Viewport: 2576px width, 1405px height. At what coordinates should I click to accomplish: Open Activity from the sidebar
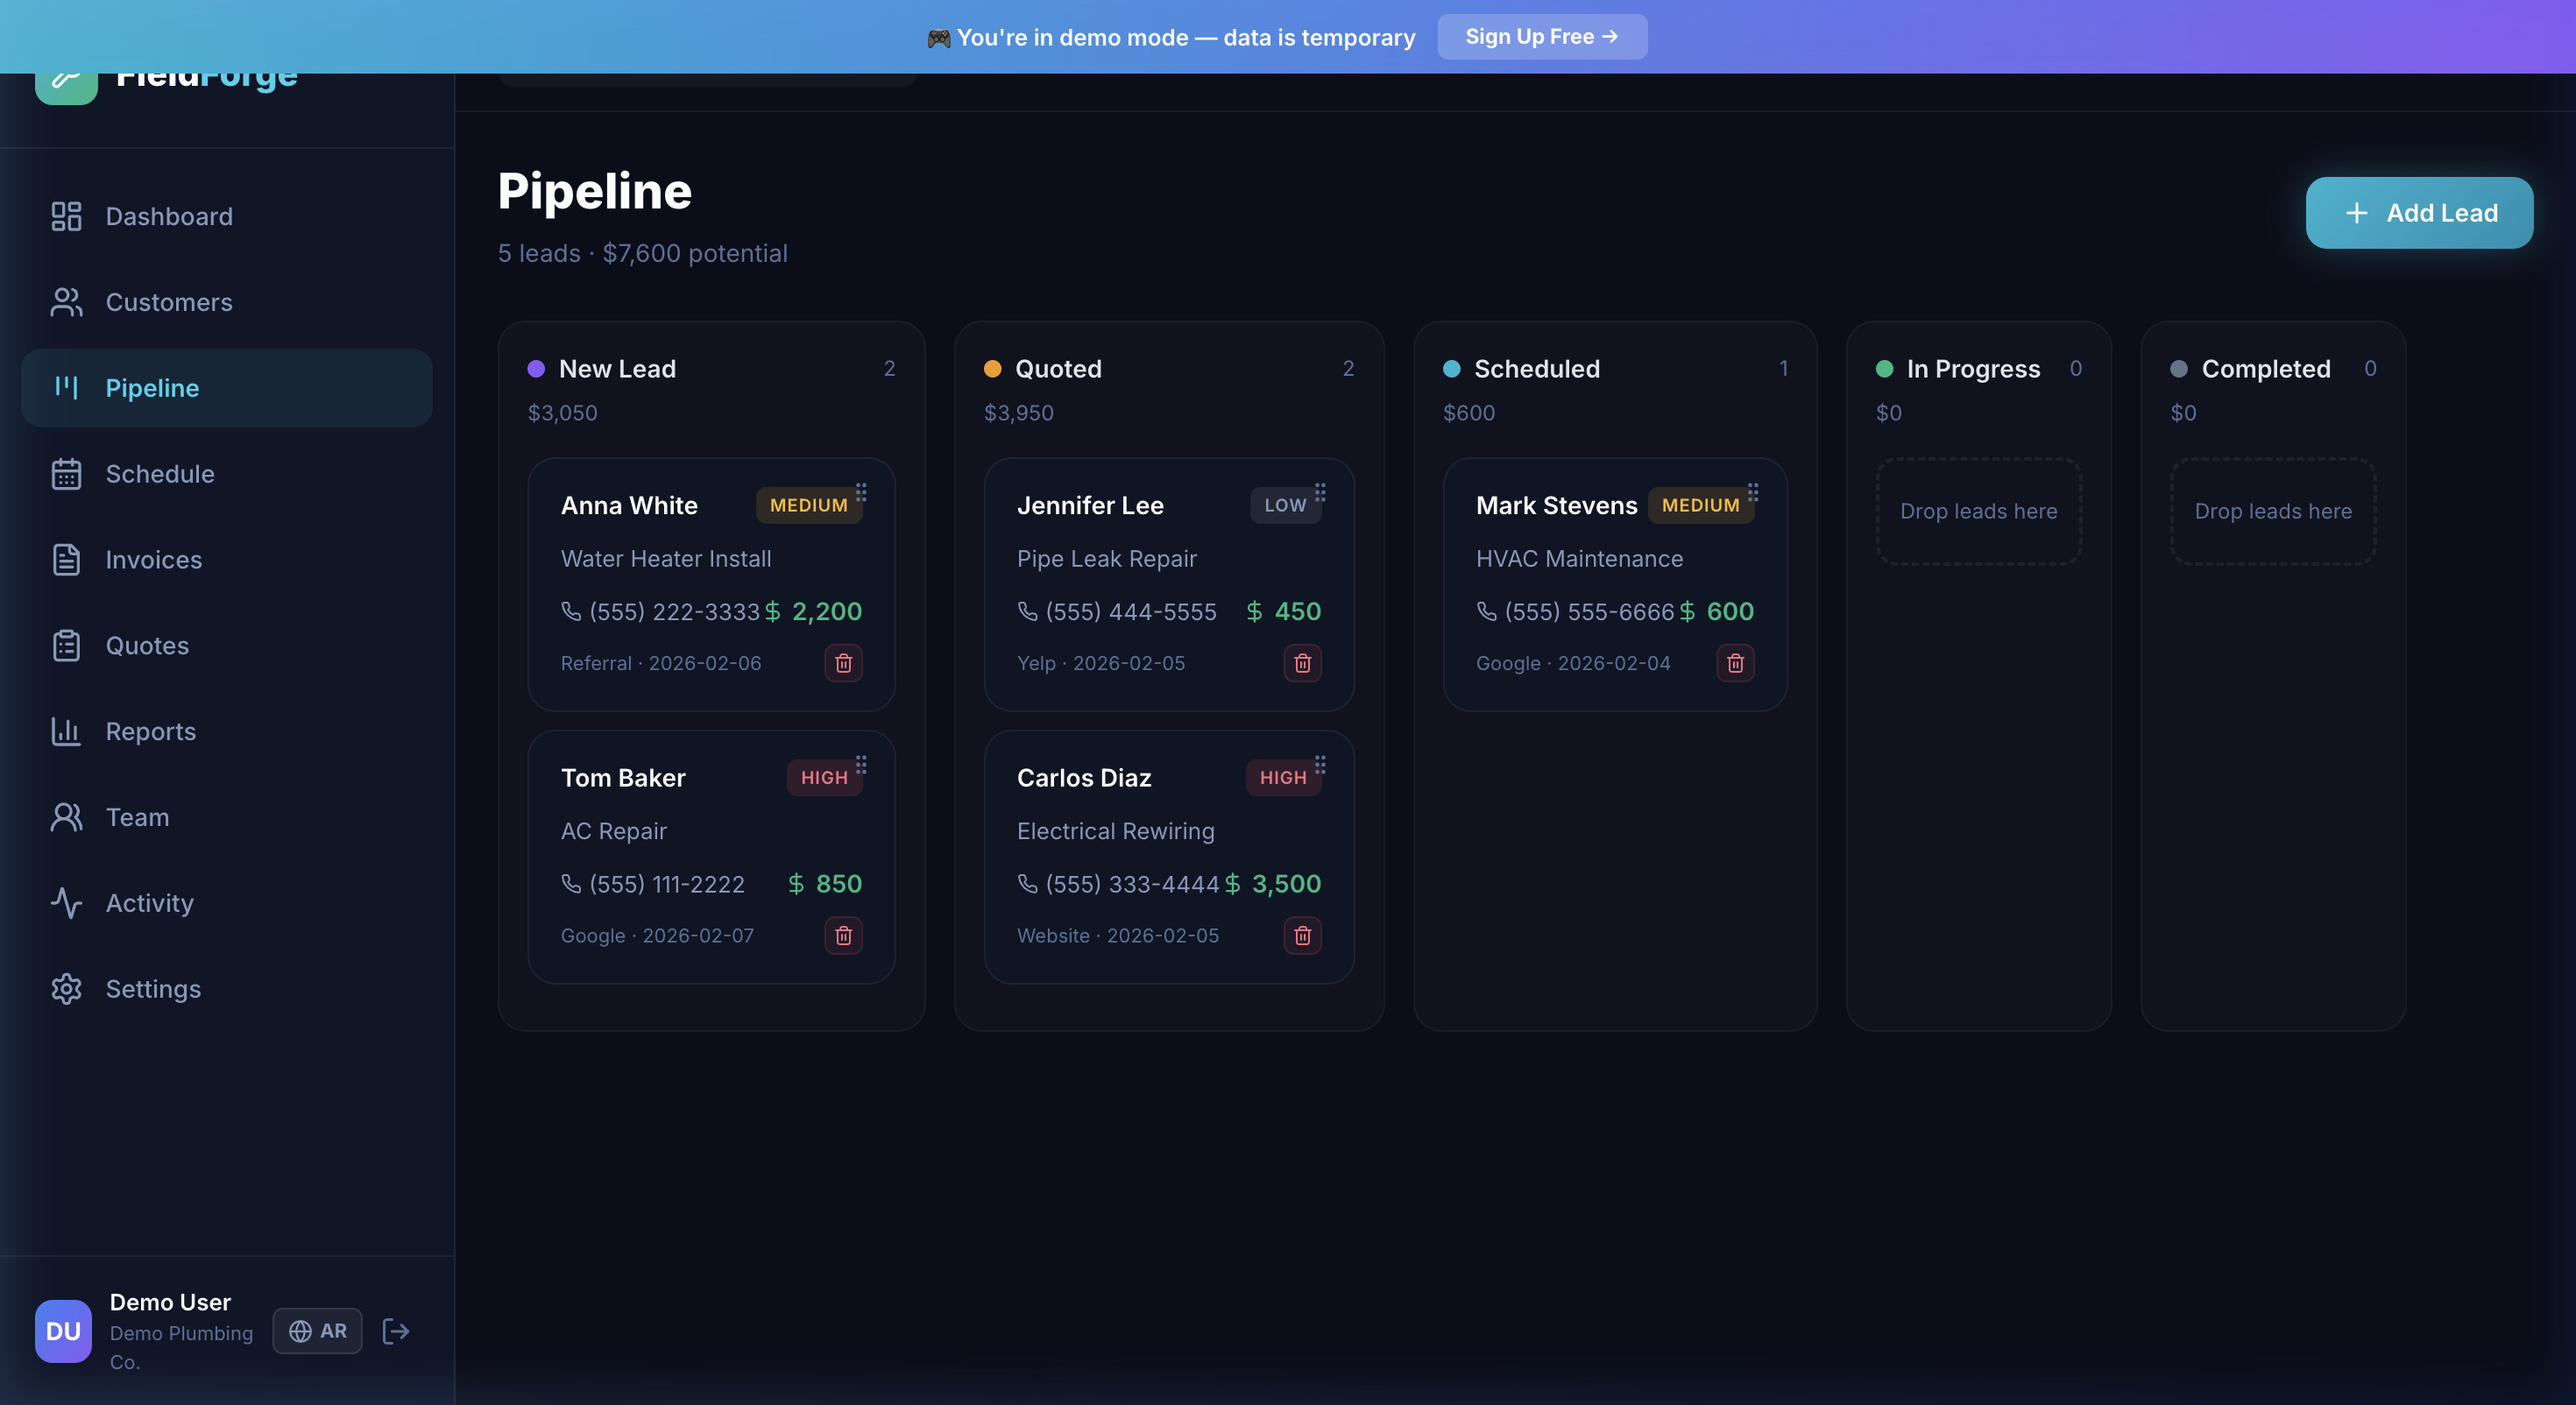coord(150,903)
